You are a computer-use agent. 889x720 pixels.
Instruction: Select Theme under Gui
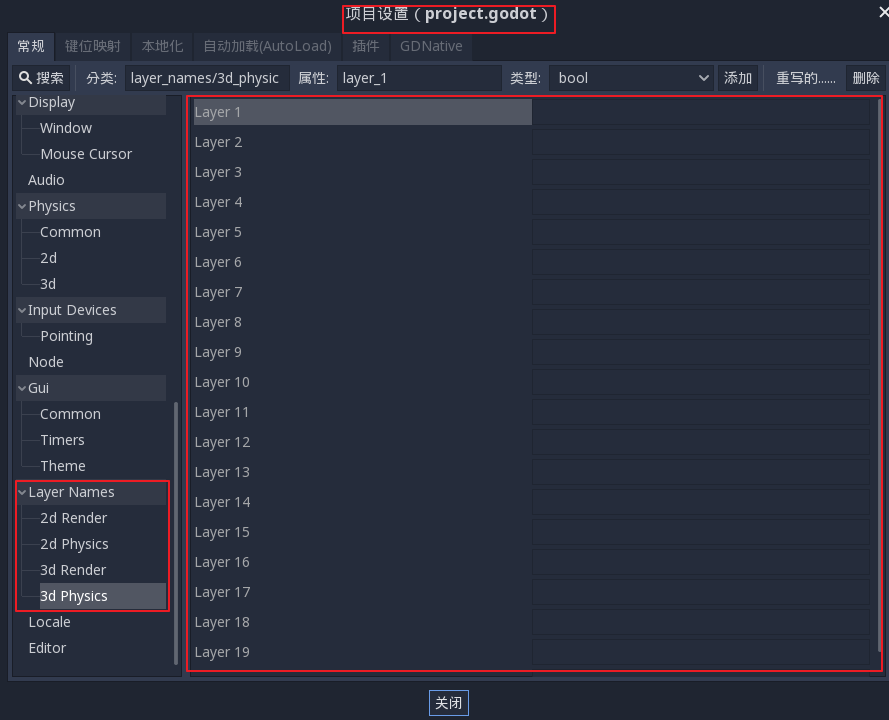(63, 466)
